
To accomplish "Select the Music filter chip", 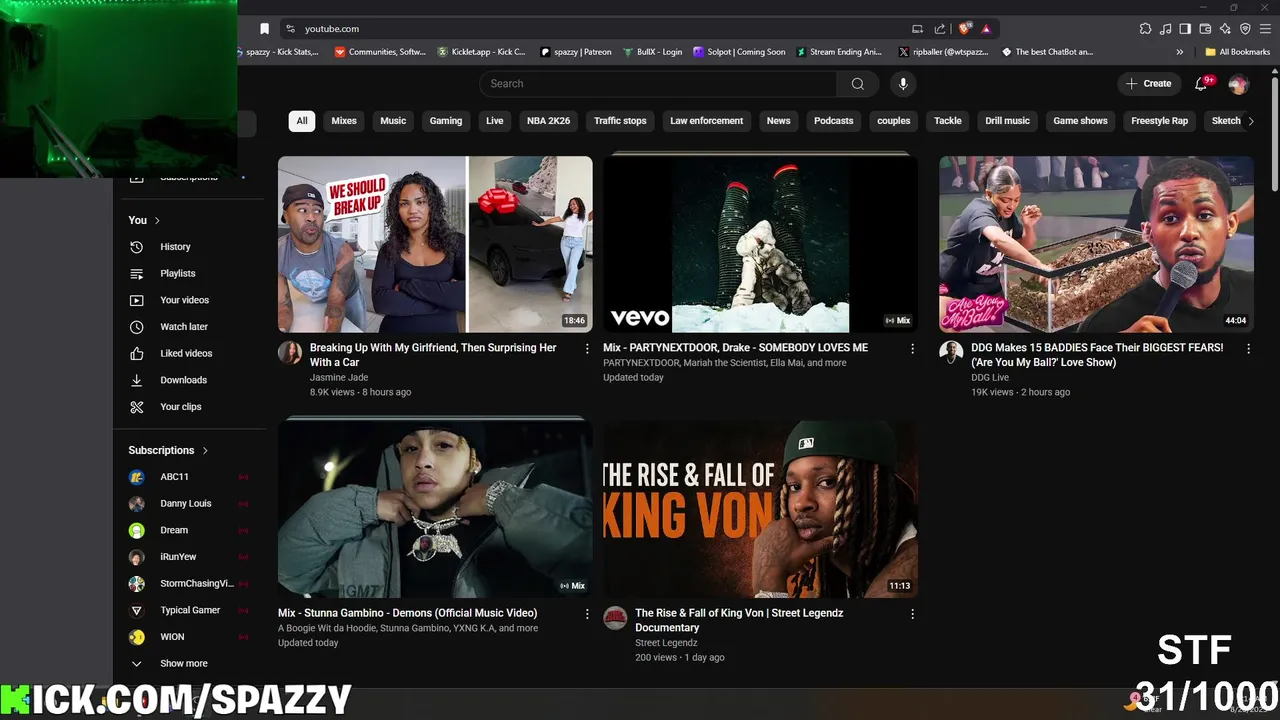I will tap(393, 121).
